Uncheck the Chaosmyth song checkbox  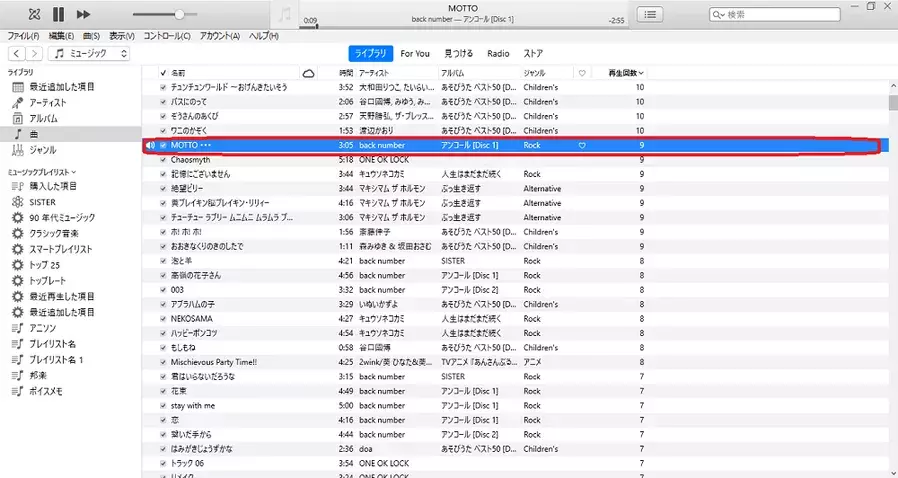163,160
